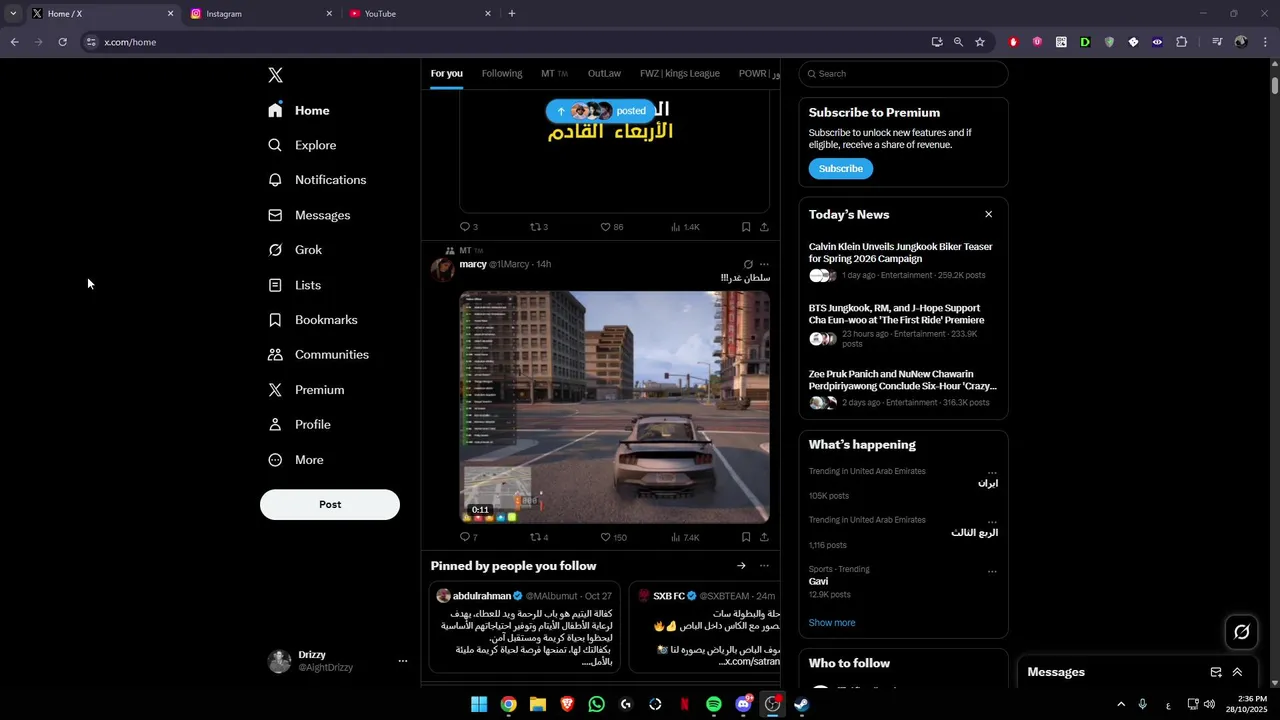Expand the More menu in the sidebar
Viewport: 1280px width, 720px height.
(x=296, y=460)
